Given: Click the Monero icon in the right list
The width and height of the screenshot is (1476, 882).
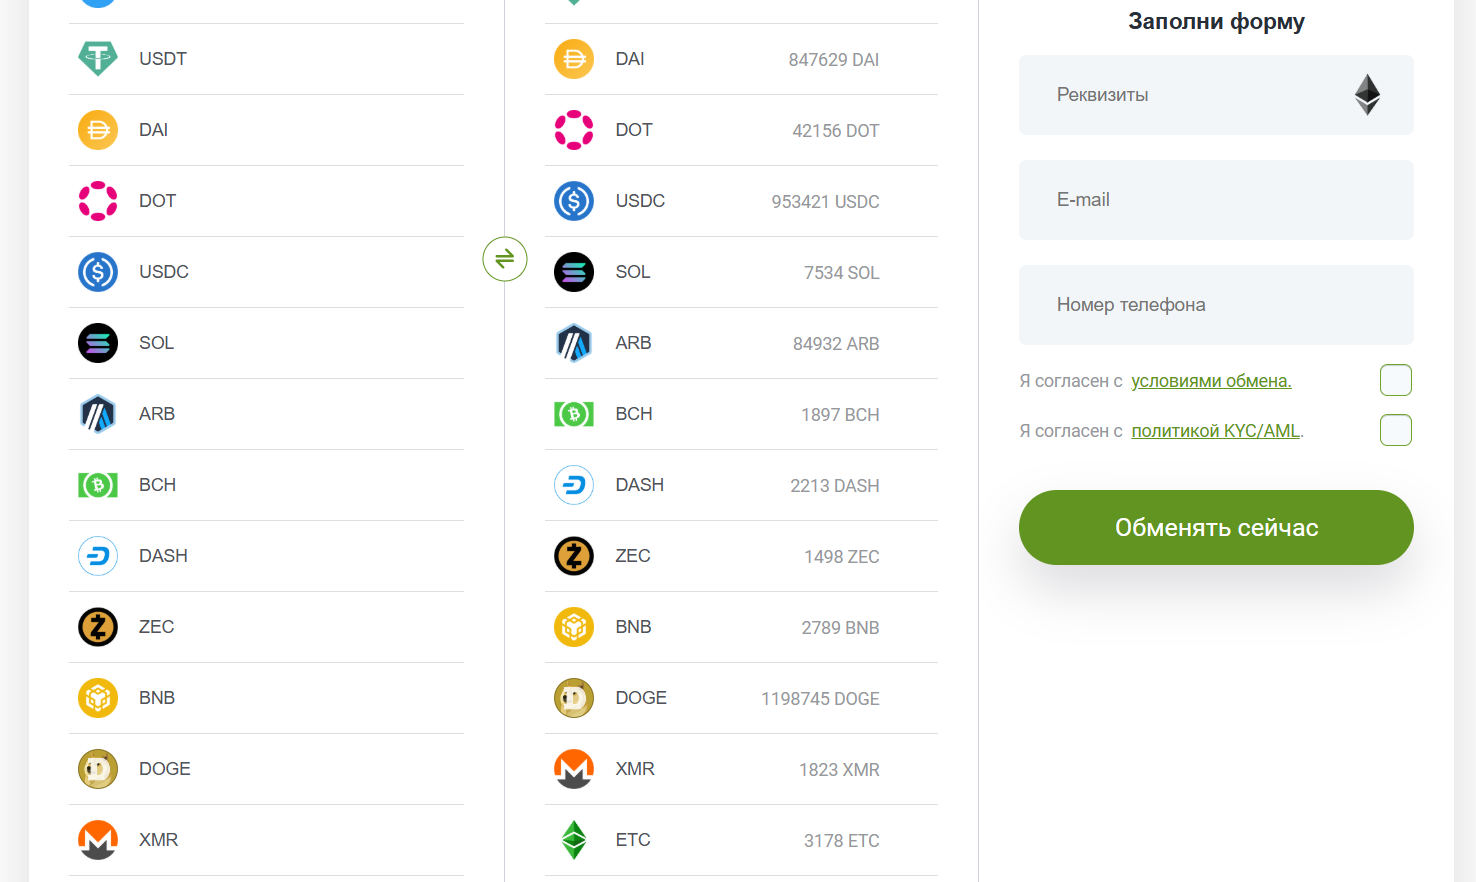Looking at the screenshot, I should [x=574, y=769].
